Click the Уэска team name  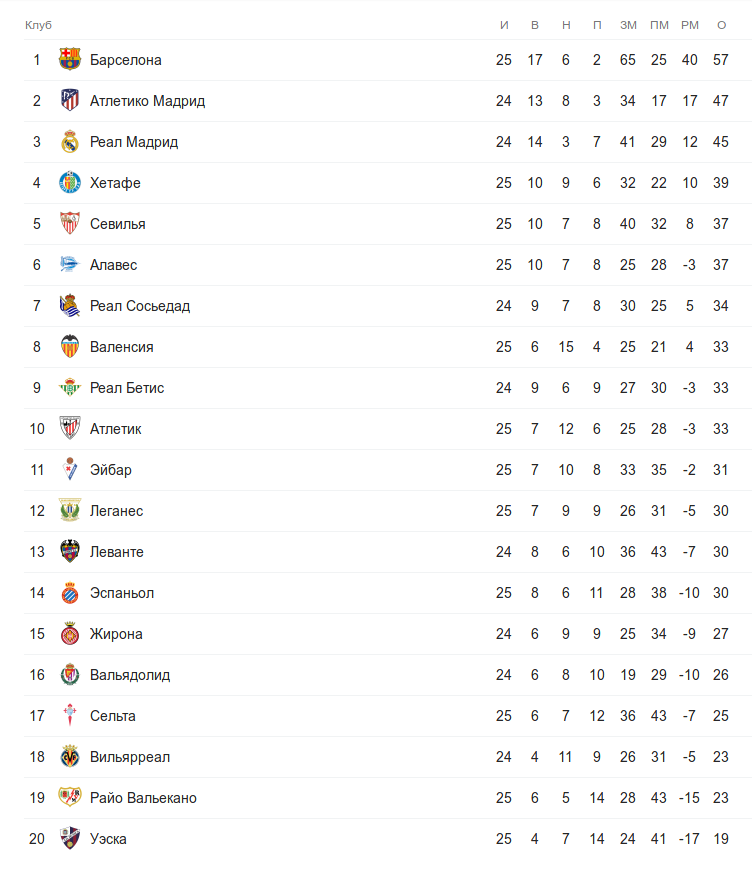(x=108, y=839)
